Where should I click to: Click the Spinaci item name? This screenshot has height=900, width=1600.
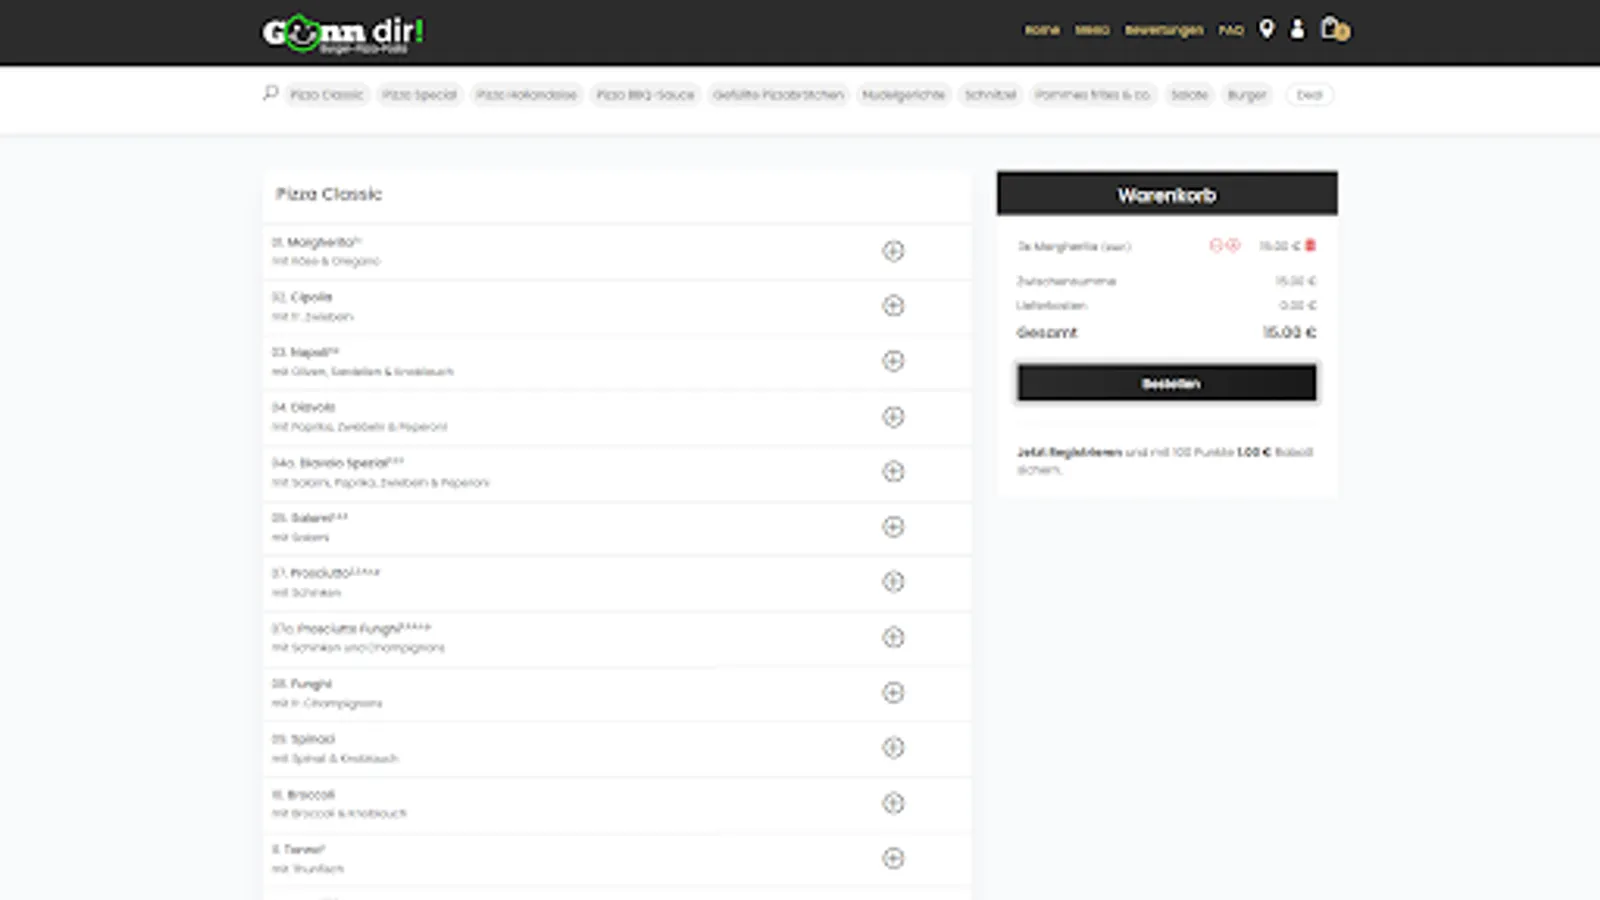304,739
